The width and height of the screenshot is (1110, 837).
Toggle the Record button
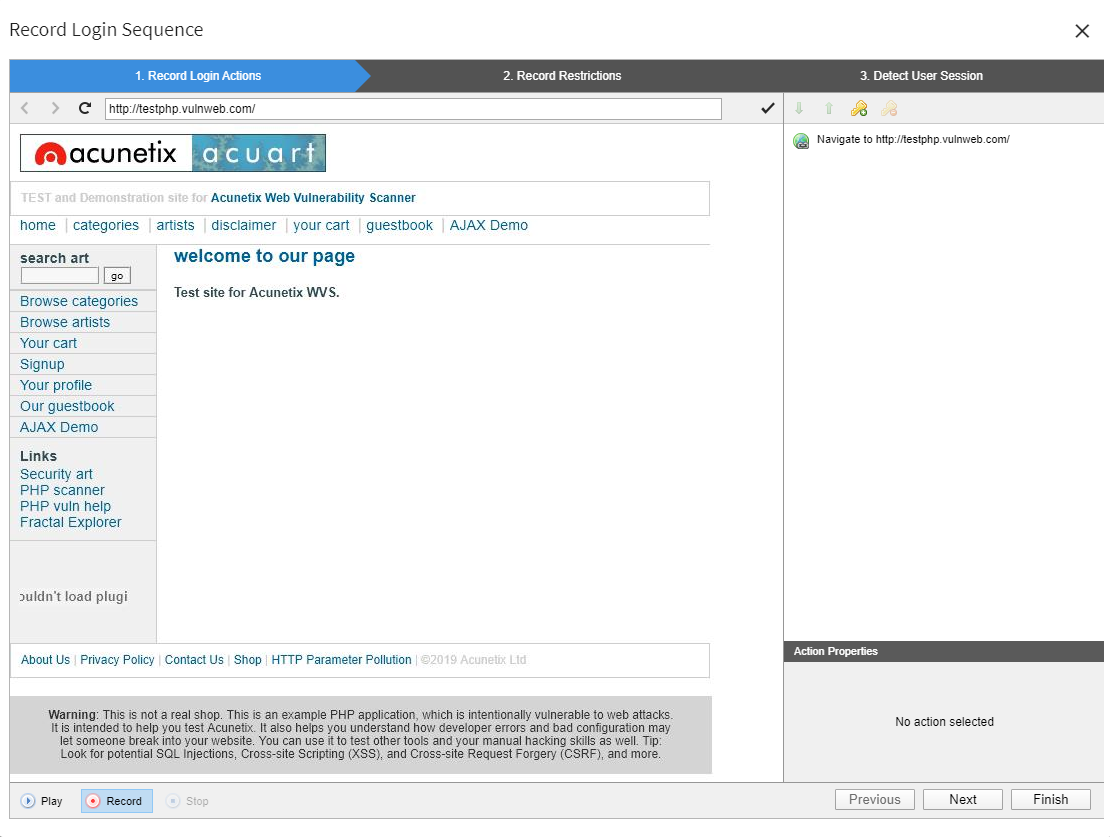pyautogui.click(x=117, y=801)
